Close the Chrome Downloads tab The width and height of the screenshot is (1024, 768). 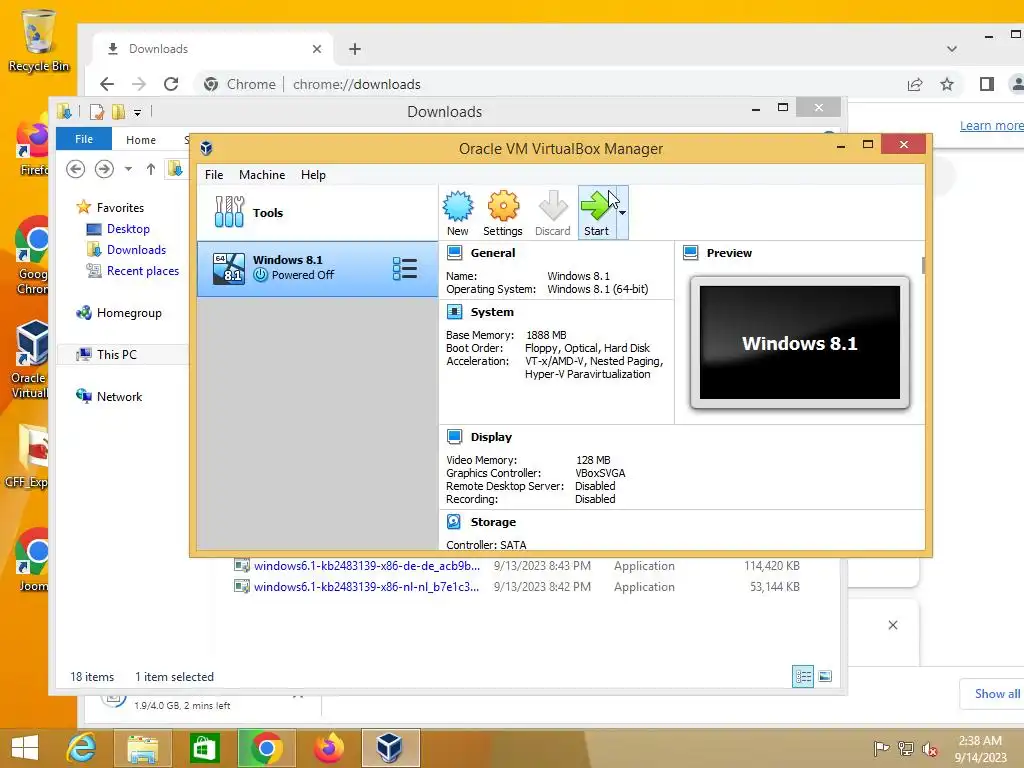click(x=317, y=49)
